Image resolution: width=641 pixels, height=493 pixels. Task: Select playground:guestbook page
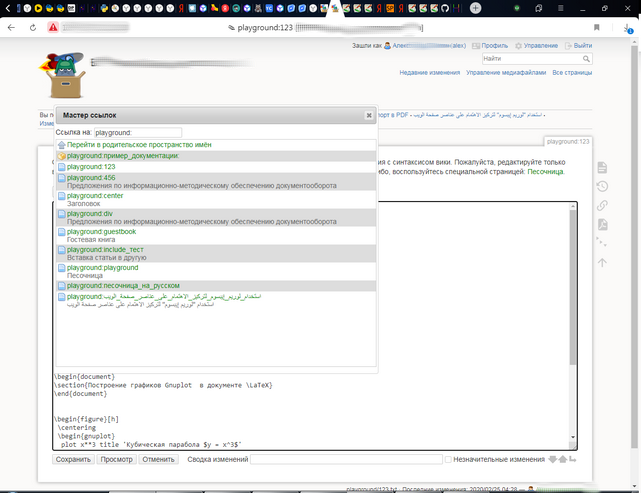click(101, 232)
